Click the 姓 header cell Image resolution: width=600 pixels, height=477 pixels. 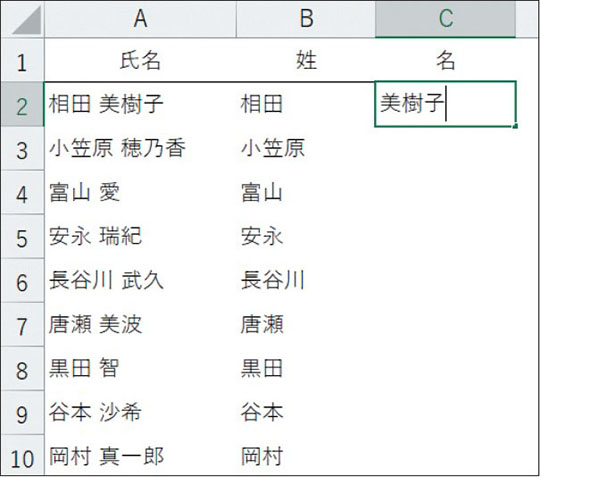[306, 60]
